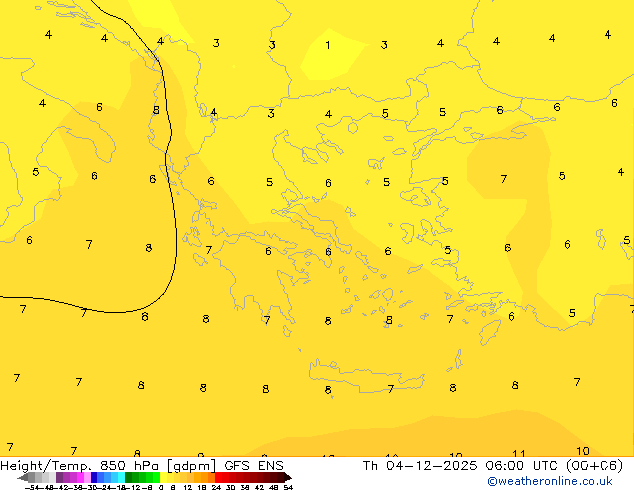Click the '[gdpm]' unit label
The image size is (634, 490).
coord(192,466)
